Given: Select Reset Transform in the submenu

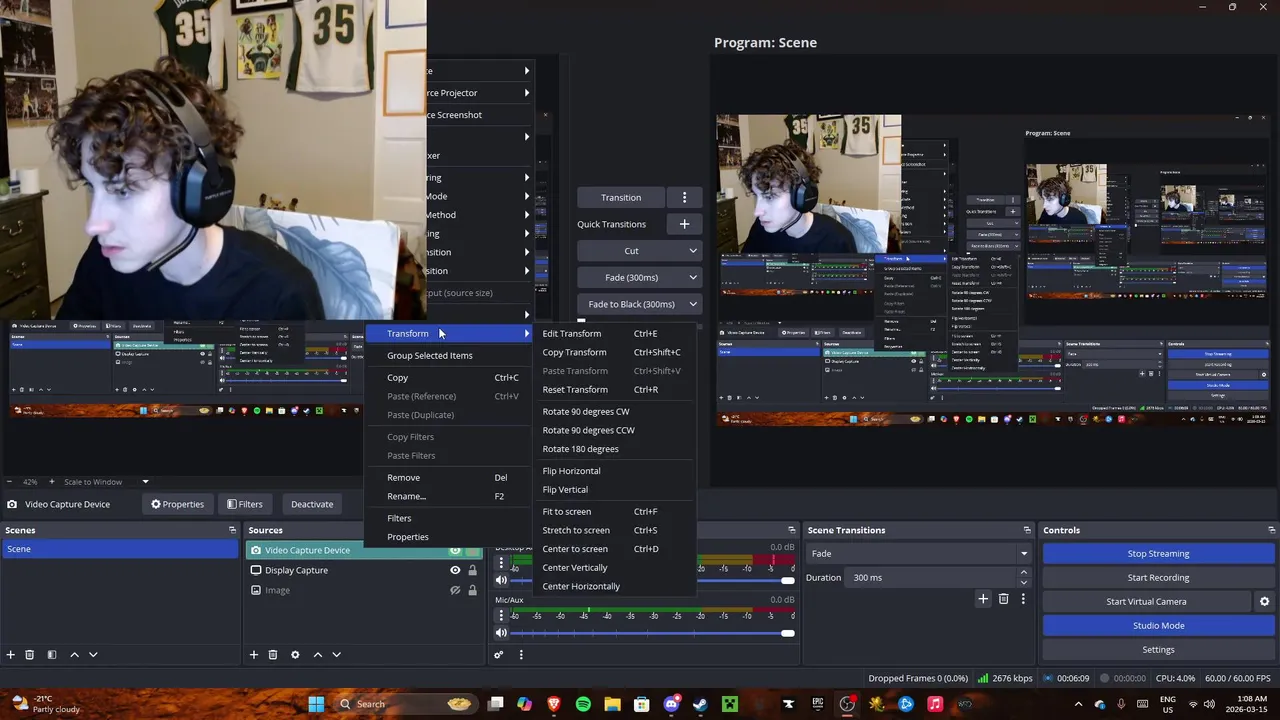Looking at the screenshot, I should [x=575, y=390].
